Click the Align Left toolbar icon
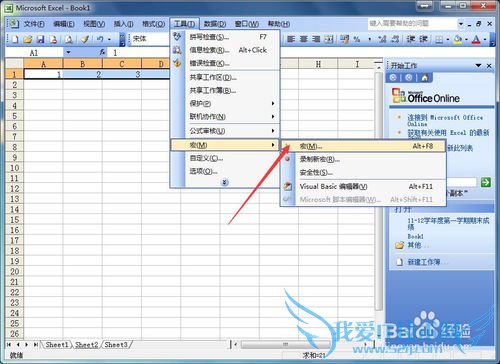The width and height of the screenshot is (500, 364). click(291, 39)
